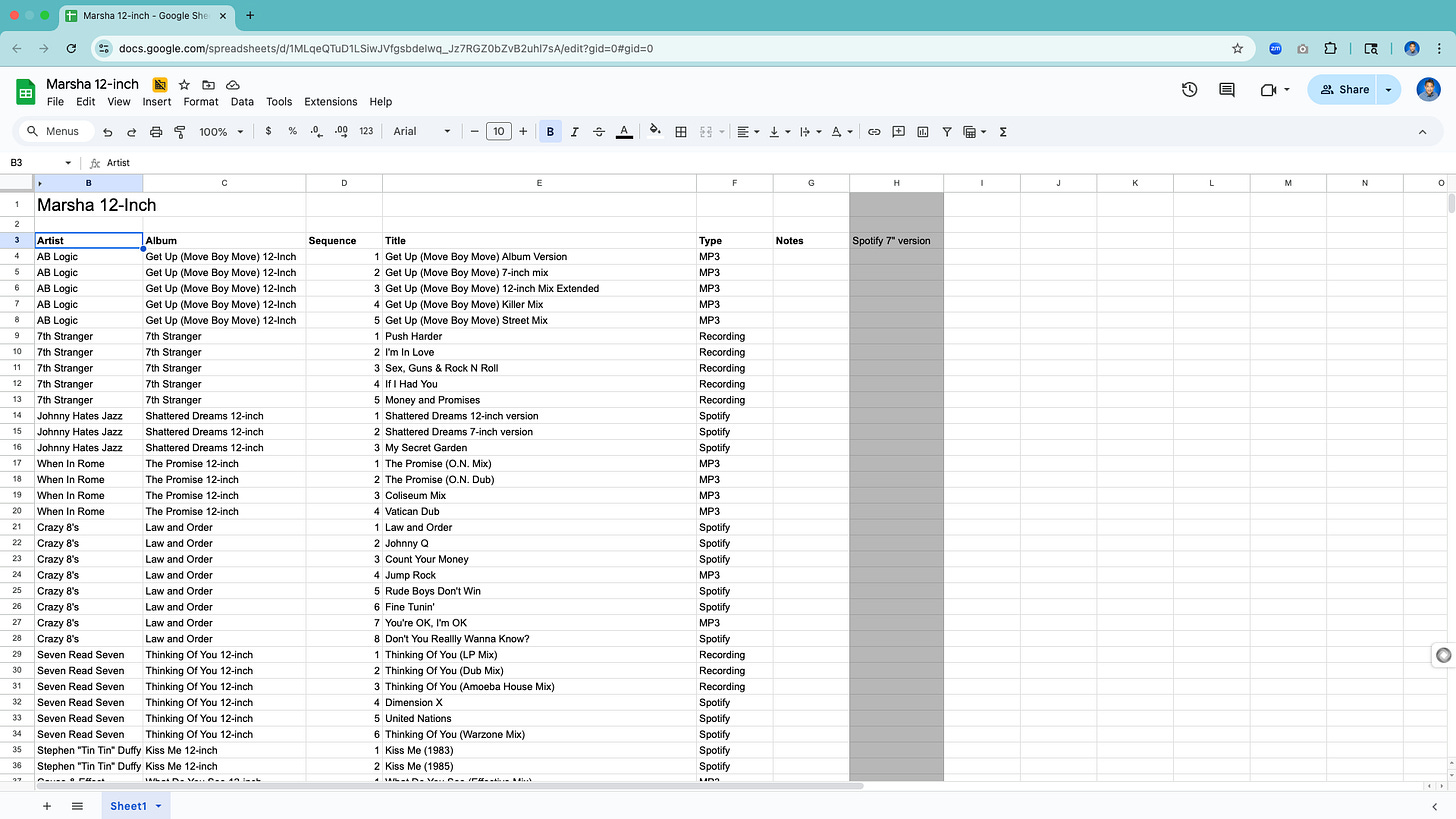Create a filter with the Filter icon
This screenshot has width=1456, height=819.
tap(946, 131)
